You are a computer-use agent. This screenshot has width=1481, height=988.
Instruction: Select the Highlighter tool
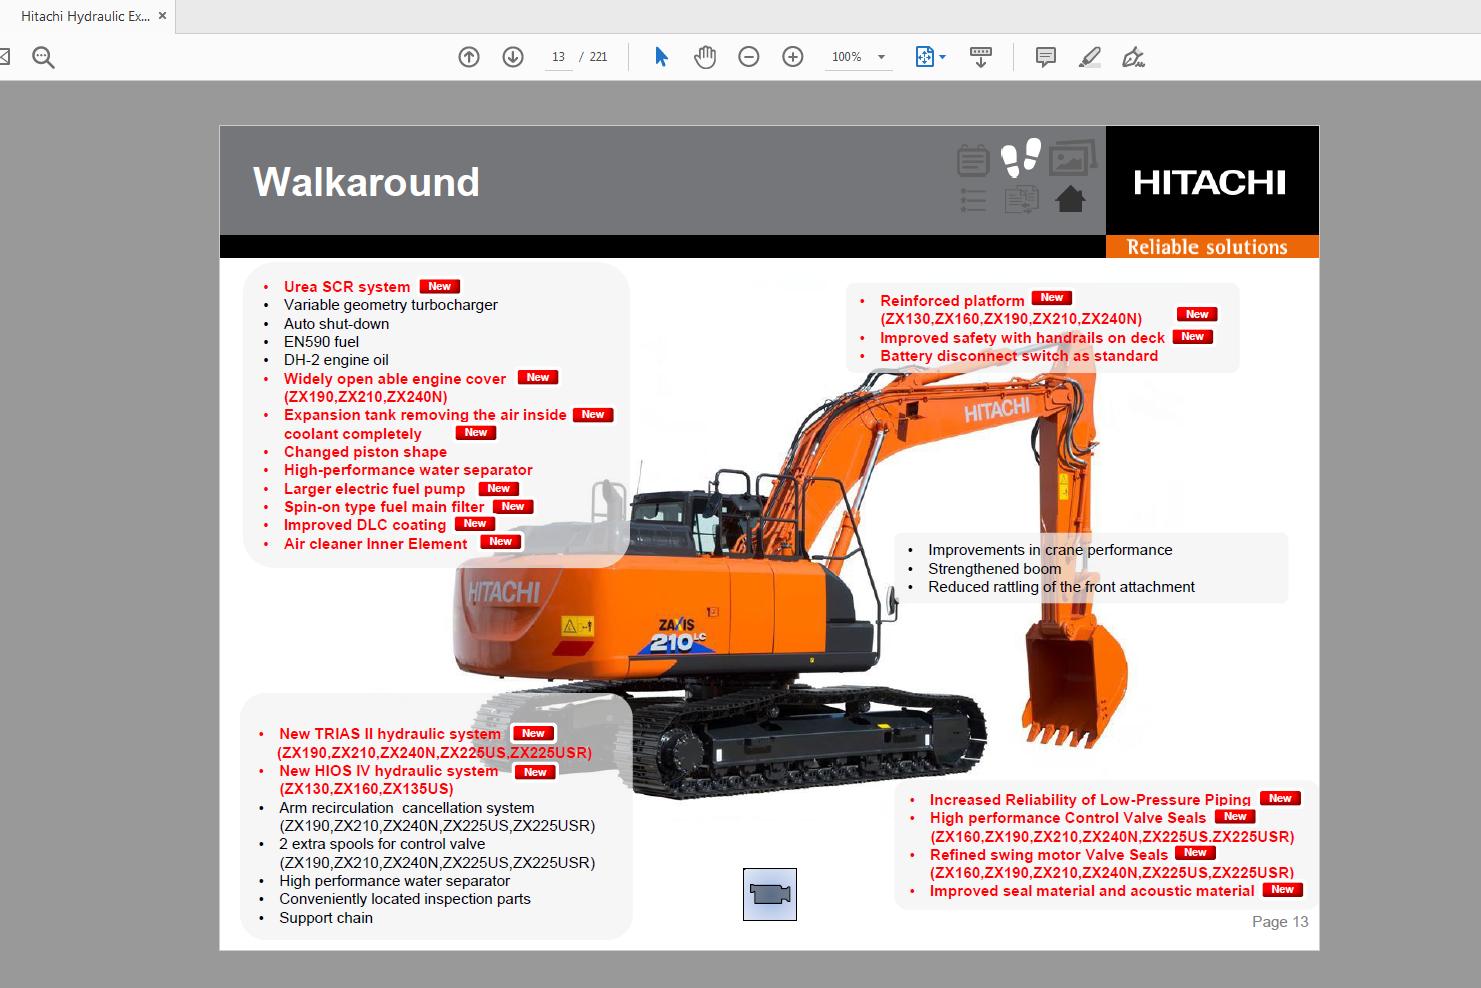[x=1090, y=57]
